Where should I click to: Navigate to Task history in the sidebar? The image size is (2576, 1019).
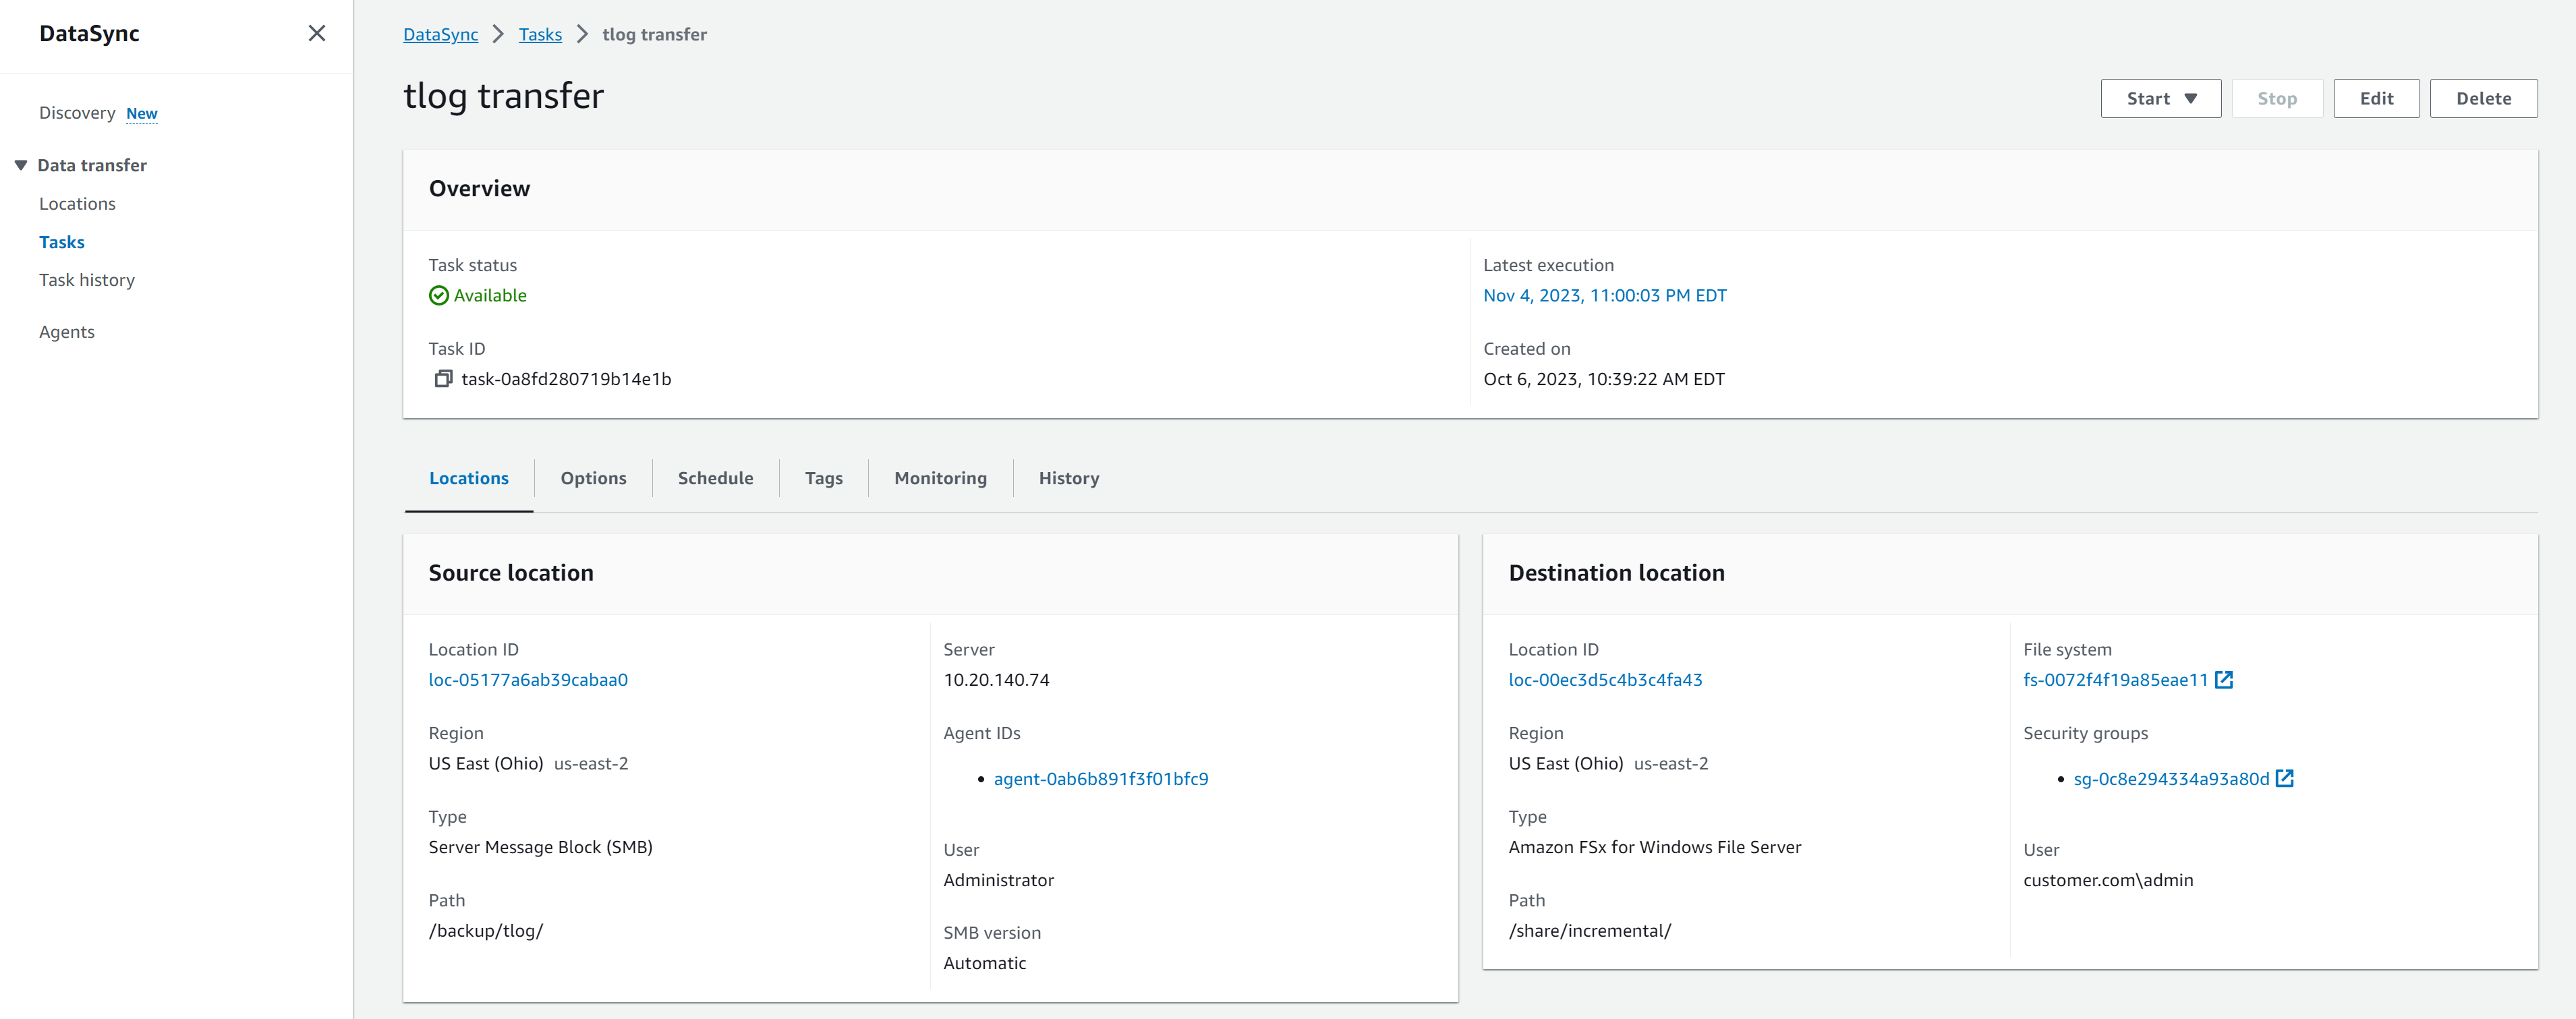point(87,280)
